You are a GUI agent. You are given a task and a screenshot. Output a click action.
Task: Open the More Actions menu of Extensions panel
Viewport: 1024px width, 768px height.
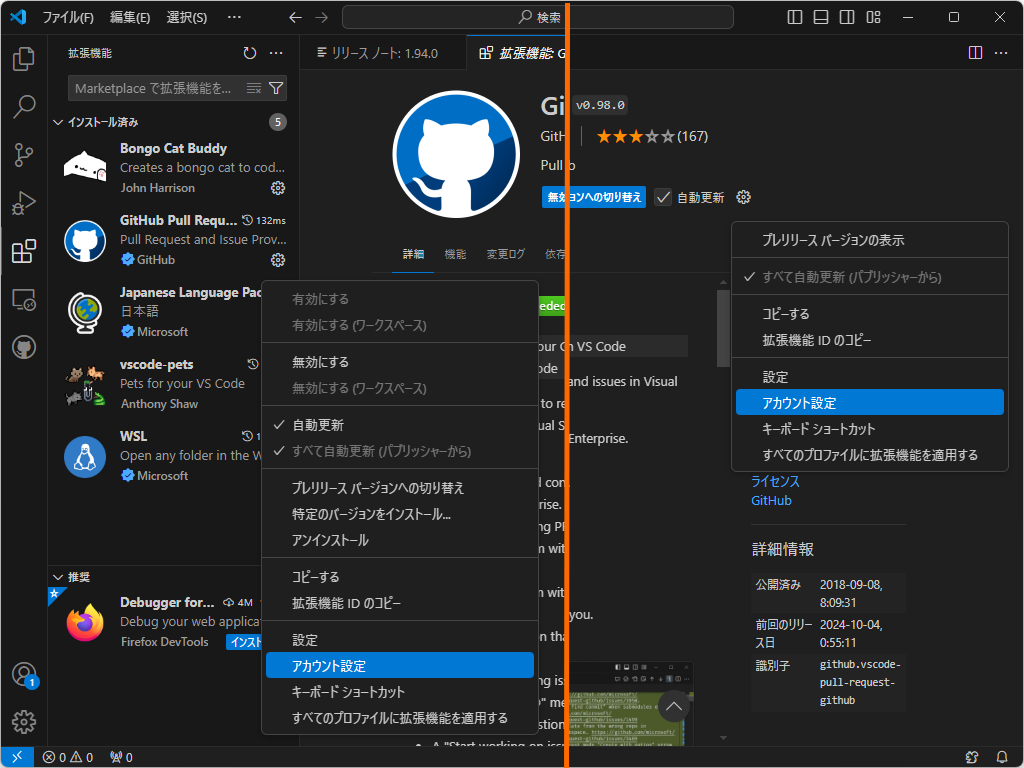click(276, 53)
